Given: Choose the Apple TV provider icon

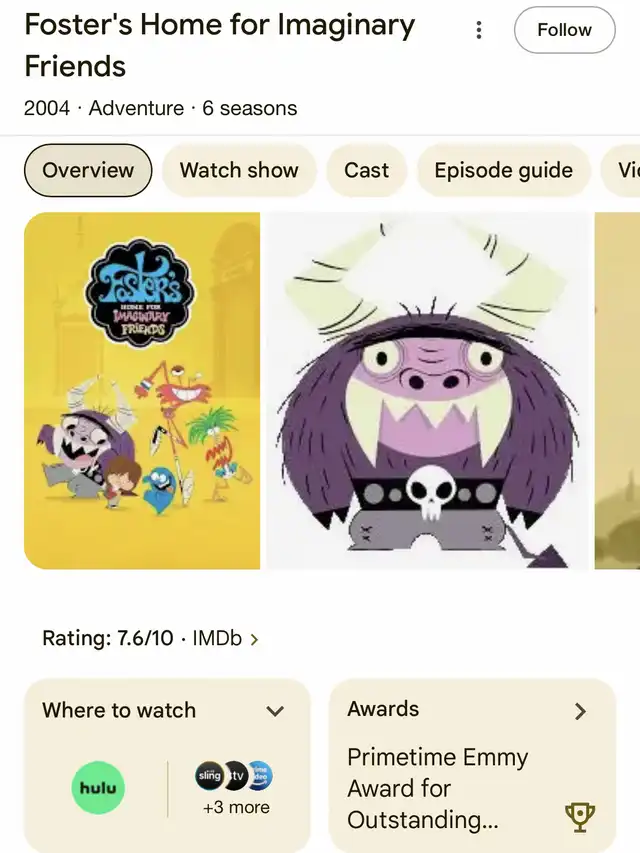Looking at the screenshot, I should pos(236,775).
